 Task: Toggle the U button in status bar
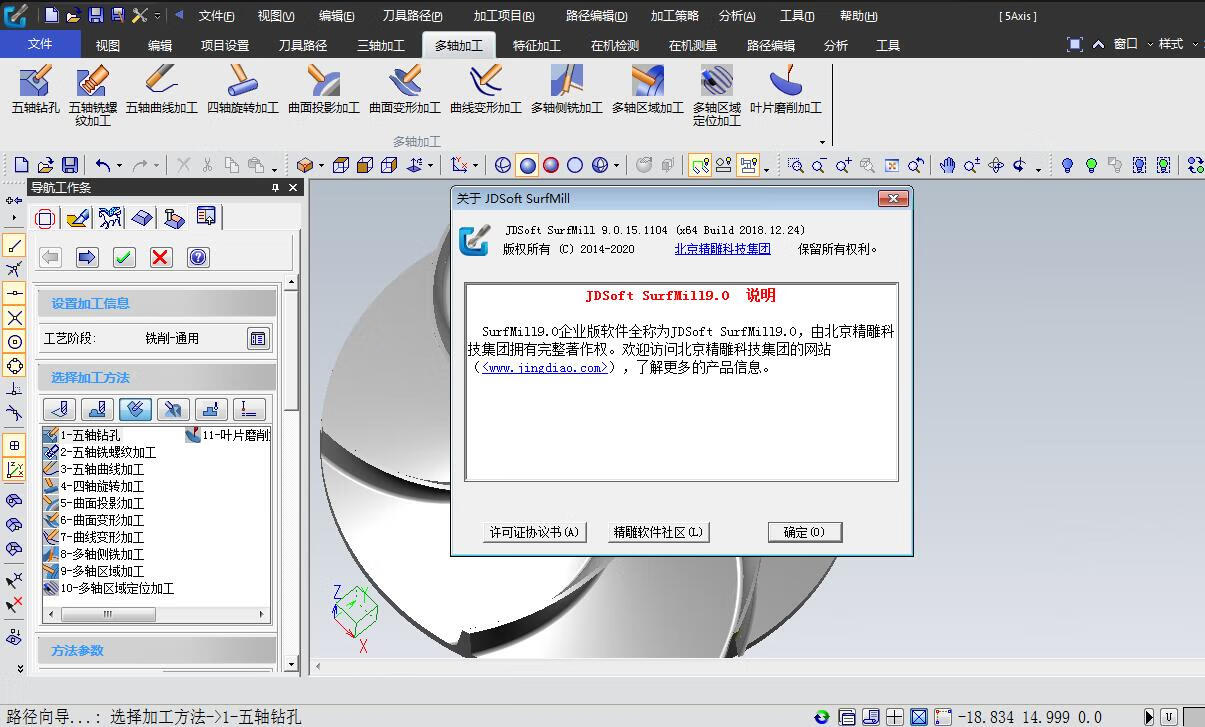pos(1168,717)
